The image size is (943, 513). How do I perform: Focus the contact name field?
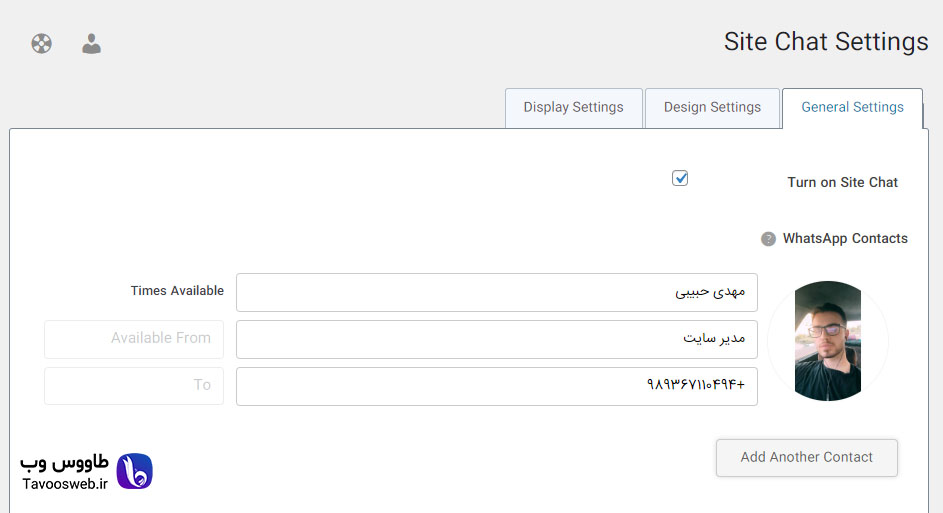[x=497, y=292]
